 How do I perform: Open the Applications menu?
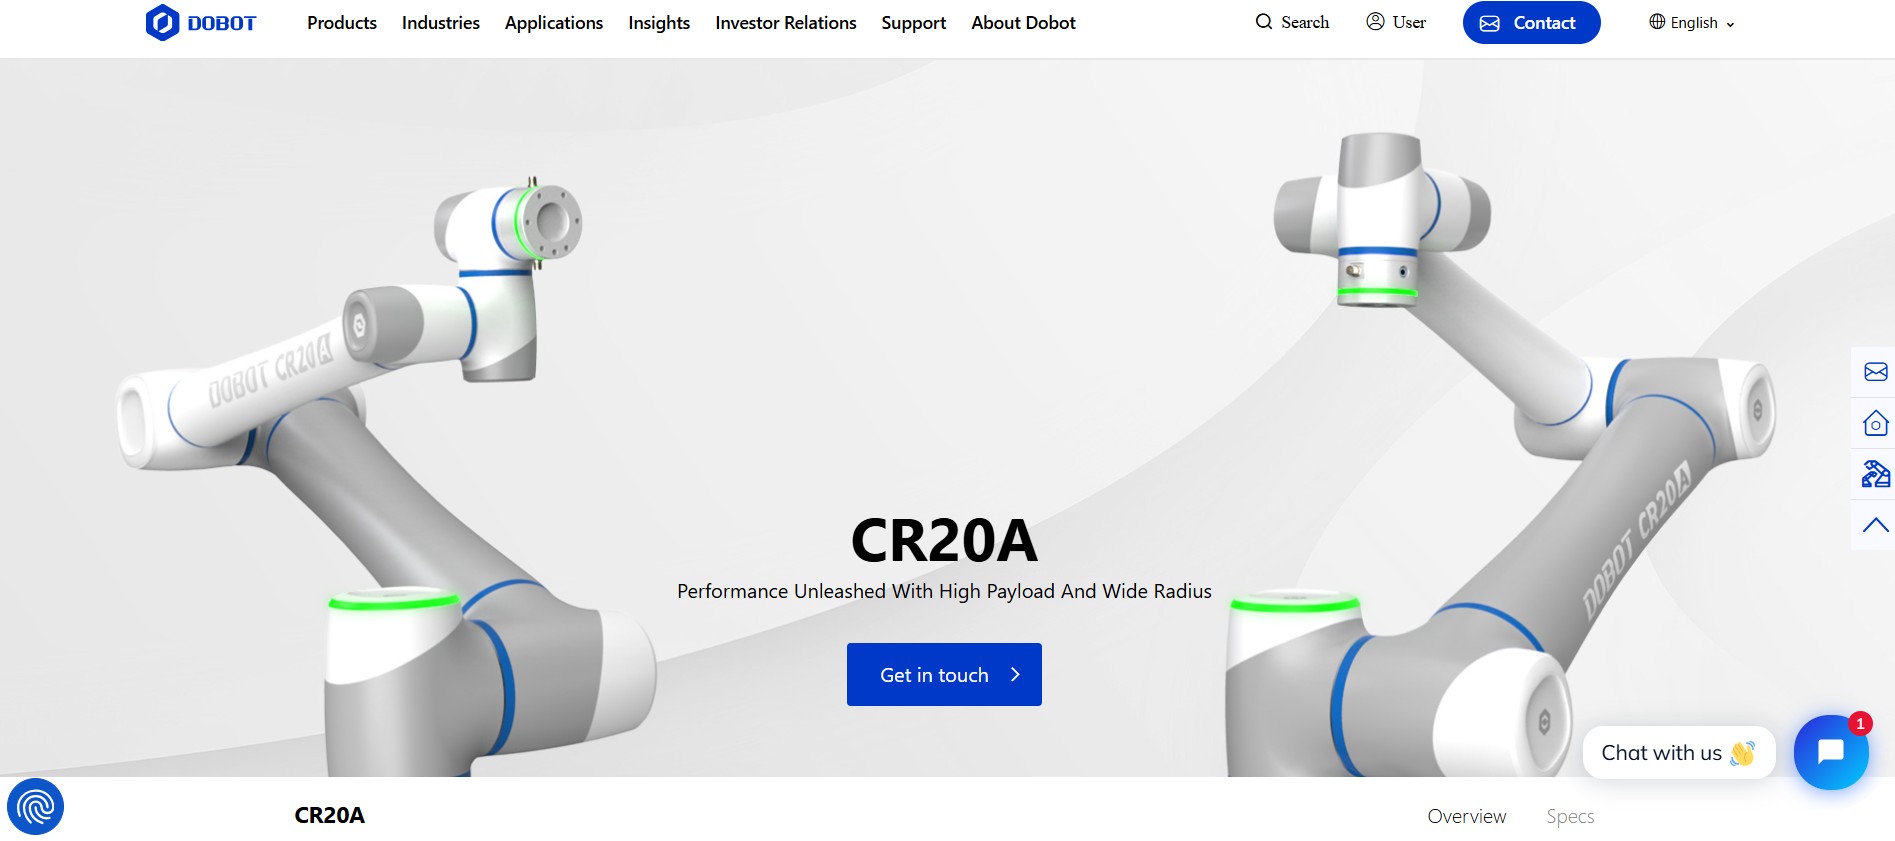click(x=554, y=23)
